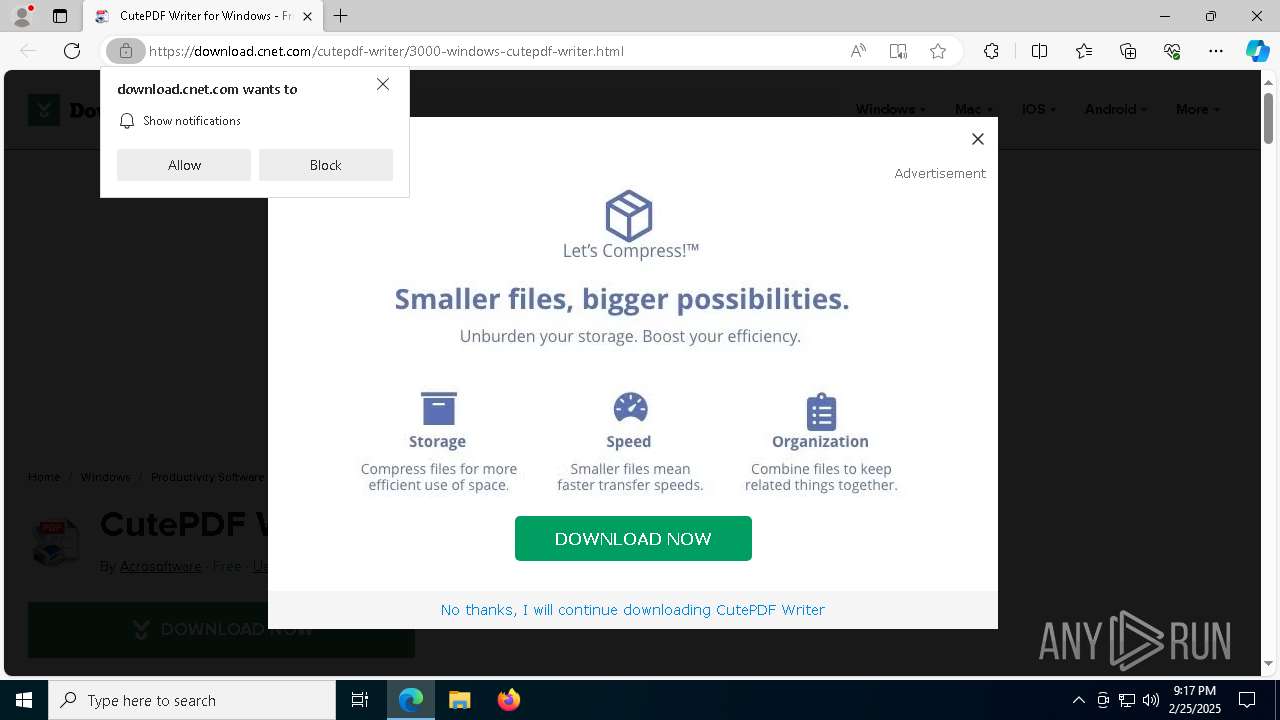Viewport: 1280px width, 720px height.
Task: Click the Storage archive icon
Action: coord(438,408)
